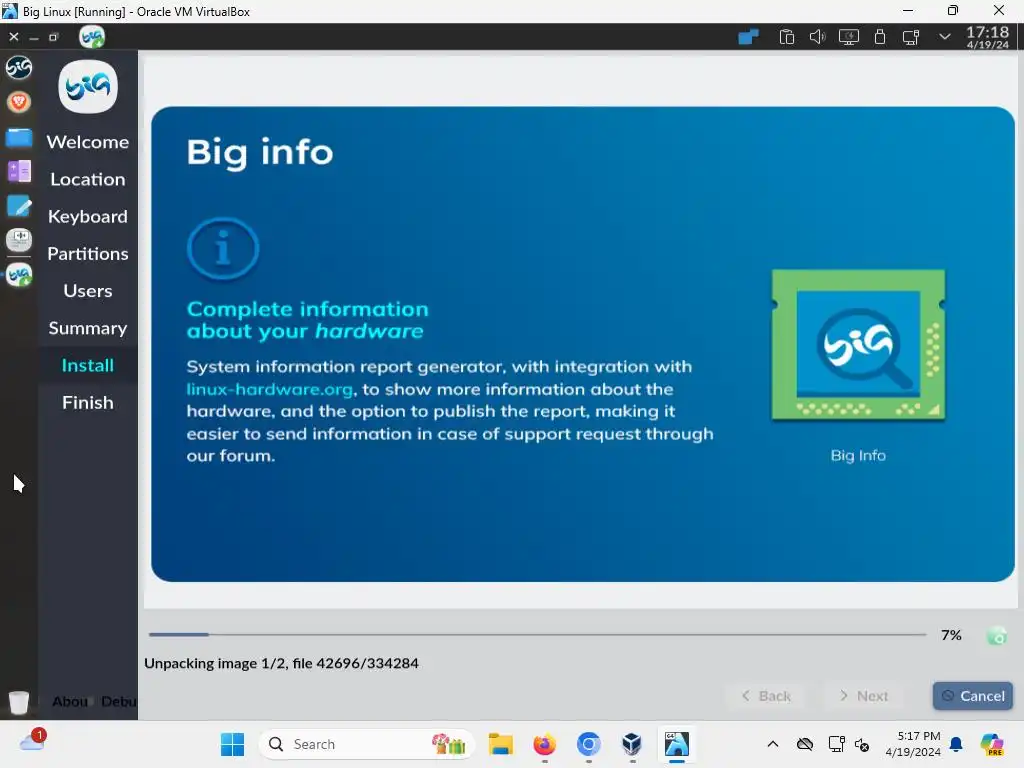Open the Windows notification bell
Screen dimensions: 1024x768
[x=956, y=744]
